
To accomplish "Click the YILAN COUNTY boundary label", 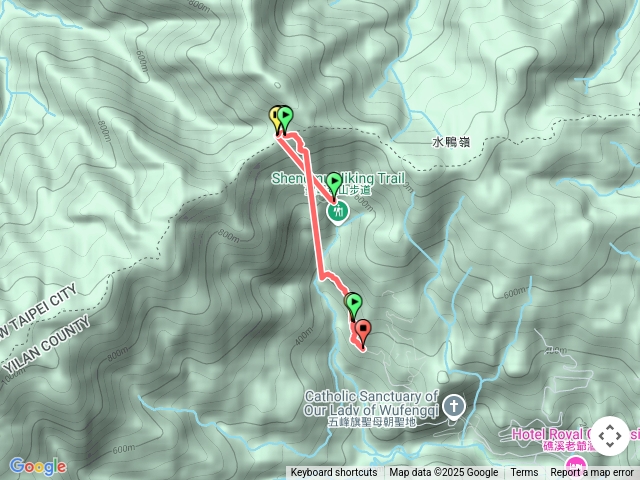I will (46, 345).
